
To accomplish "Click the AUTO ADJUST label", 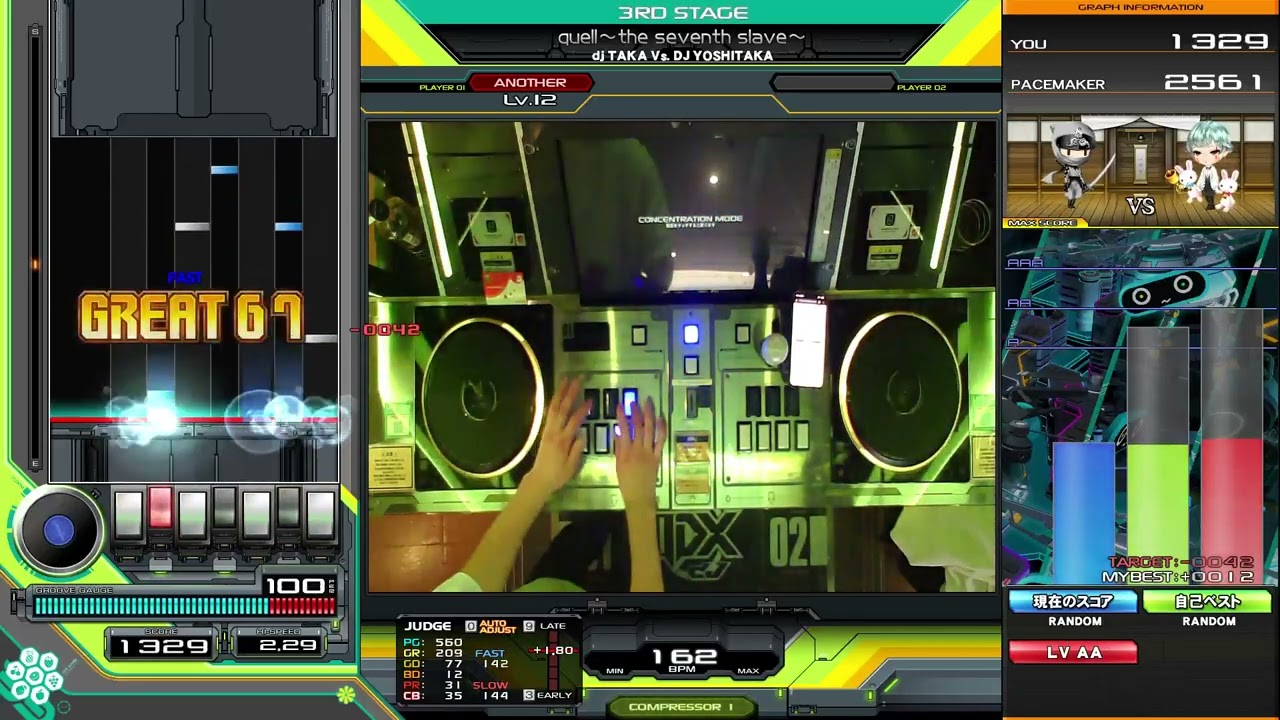I will pyautogui.click(x=498, y=626).
